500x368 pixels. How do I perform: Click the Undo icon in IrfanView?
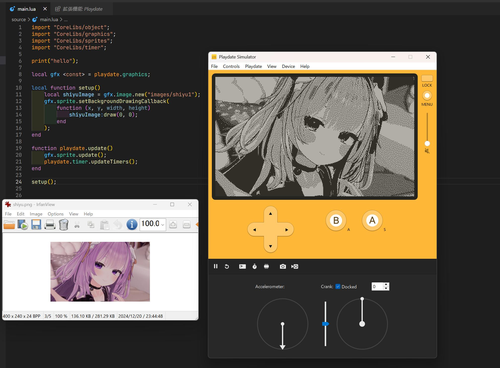click(x=118, y=225)
